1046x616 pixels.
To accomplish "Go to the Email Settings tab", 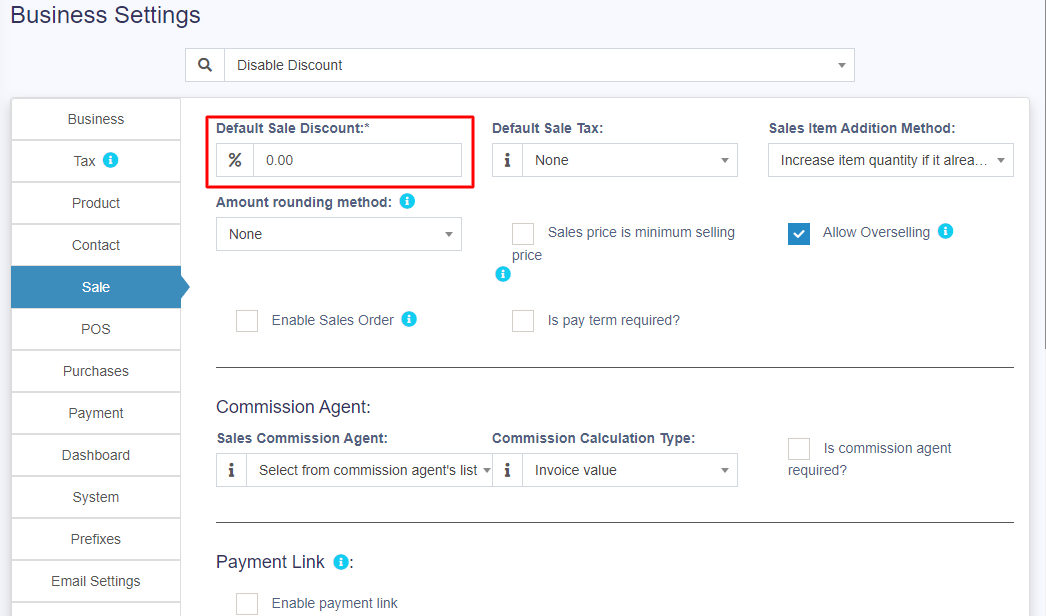I will tap(96, 581).
